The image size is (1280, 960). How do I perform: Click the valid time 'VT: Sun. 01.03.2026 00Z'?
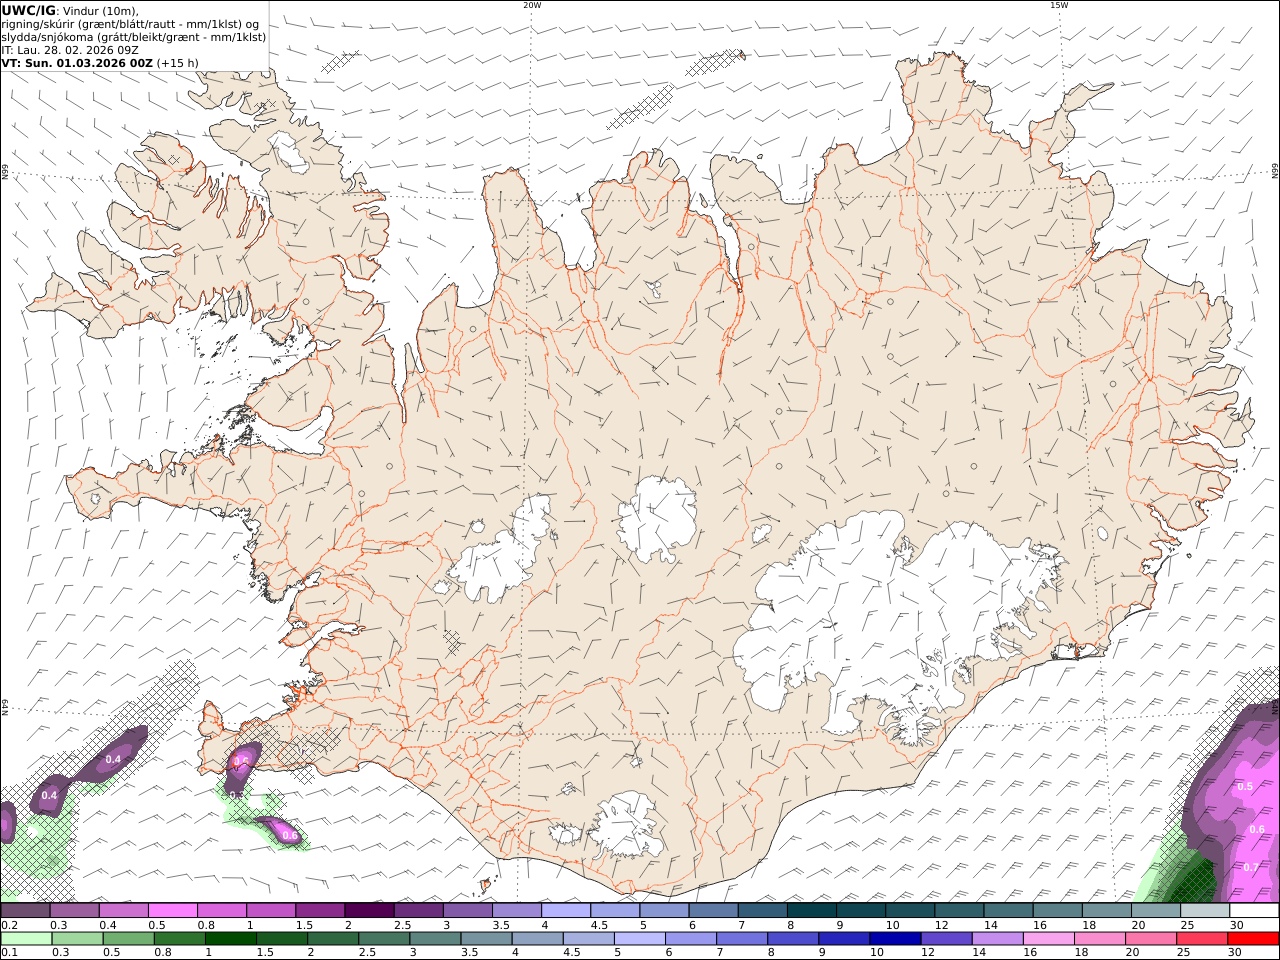[77, 62]
